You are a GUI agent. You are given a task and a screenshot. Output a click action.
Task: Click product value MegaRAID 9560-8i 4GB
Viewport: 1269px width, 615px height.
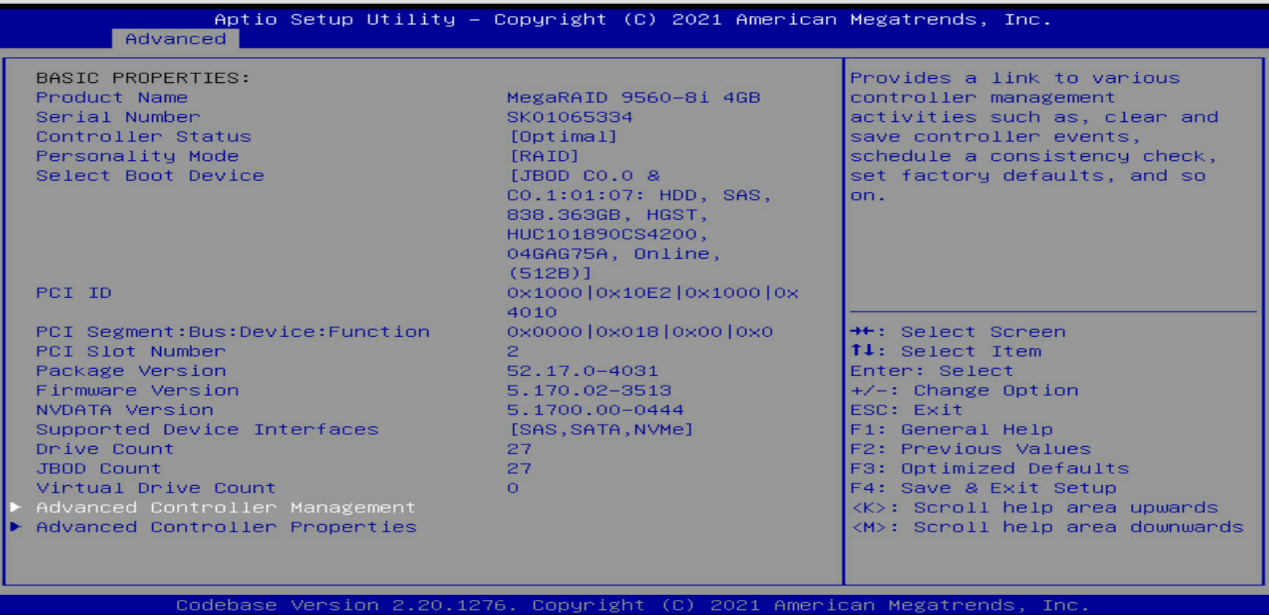[634, 98]
